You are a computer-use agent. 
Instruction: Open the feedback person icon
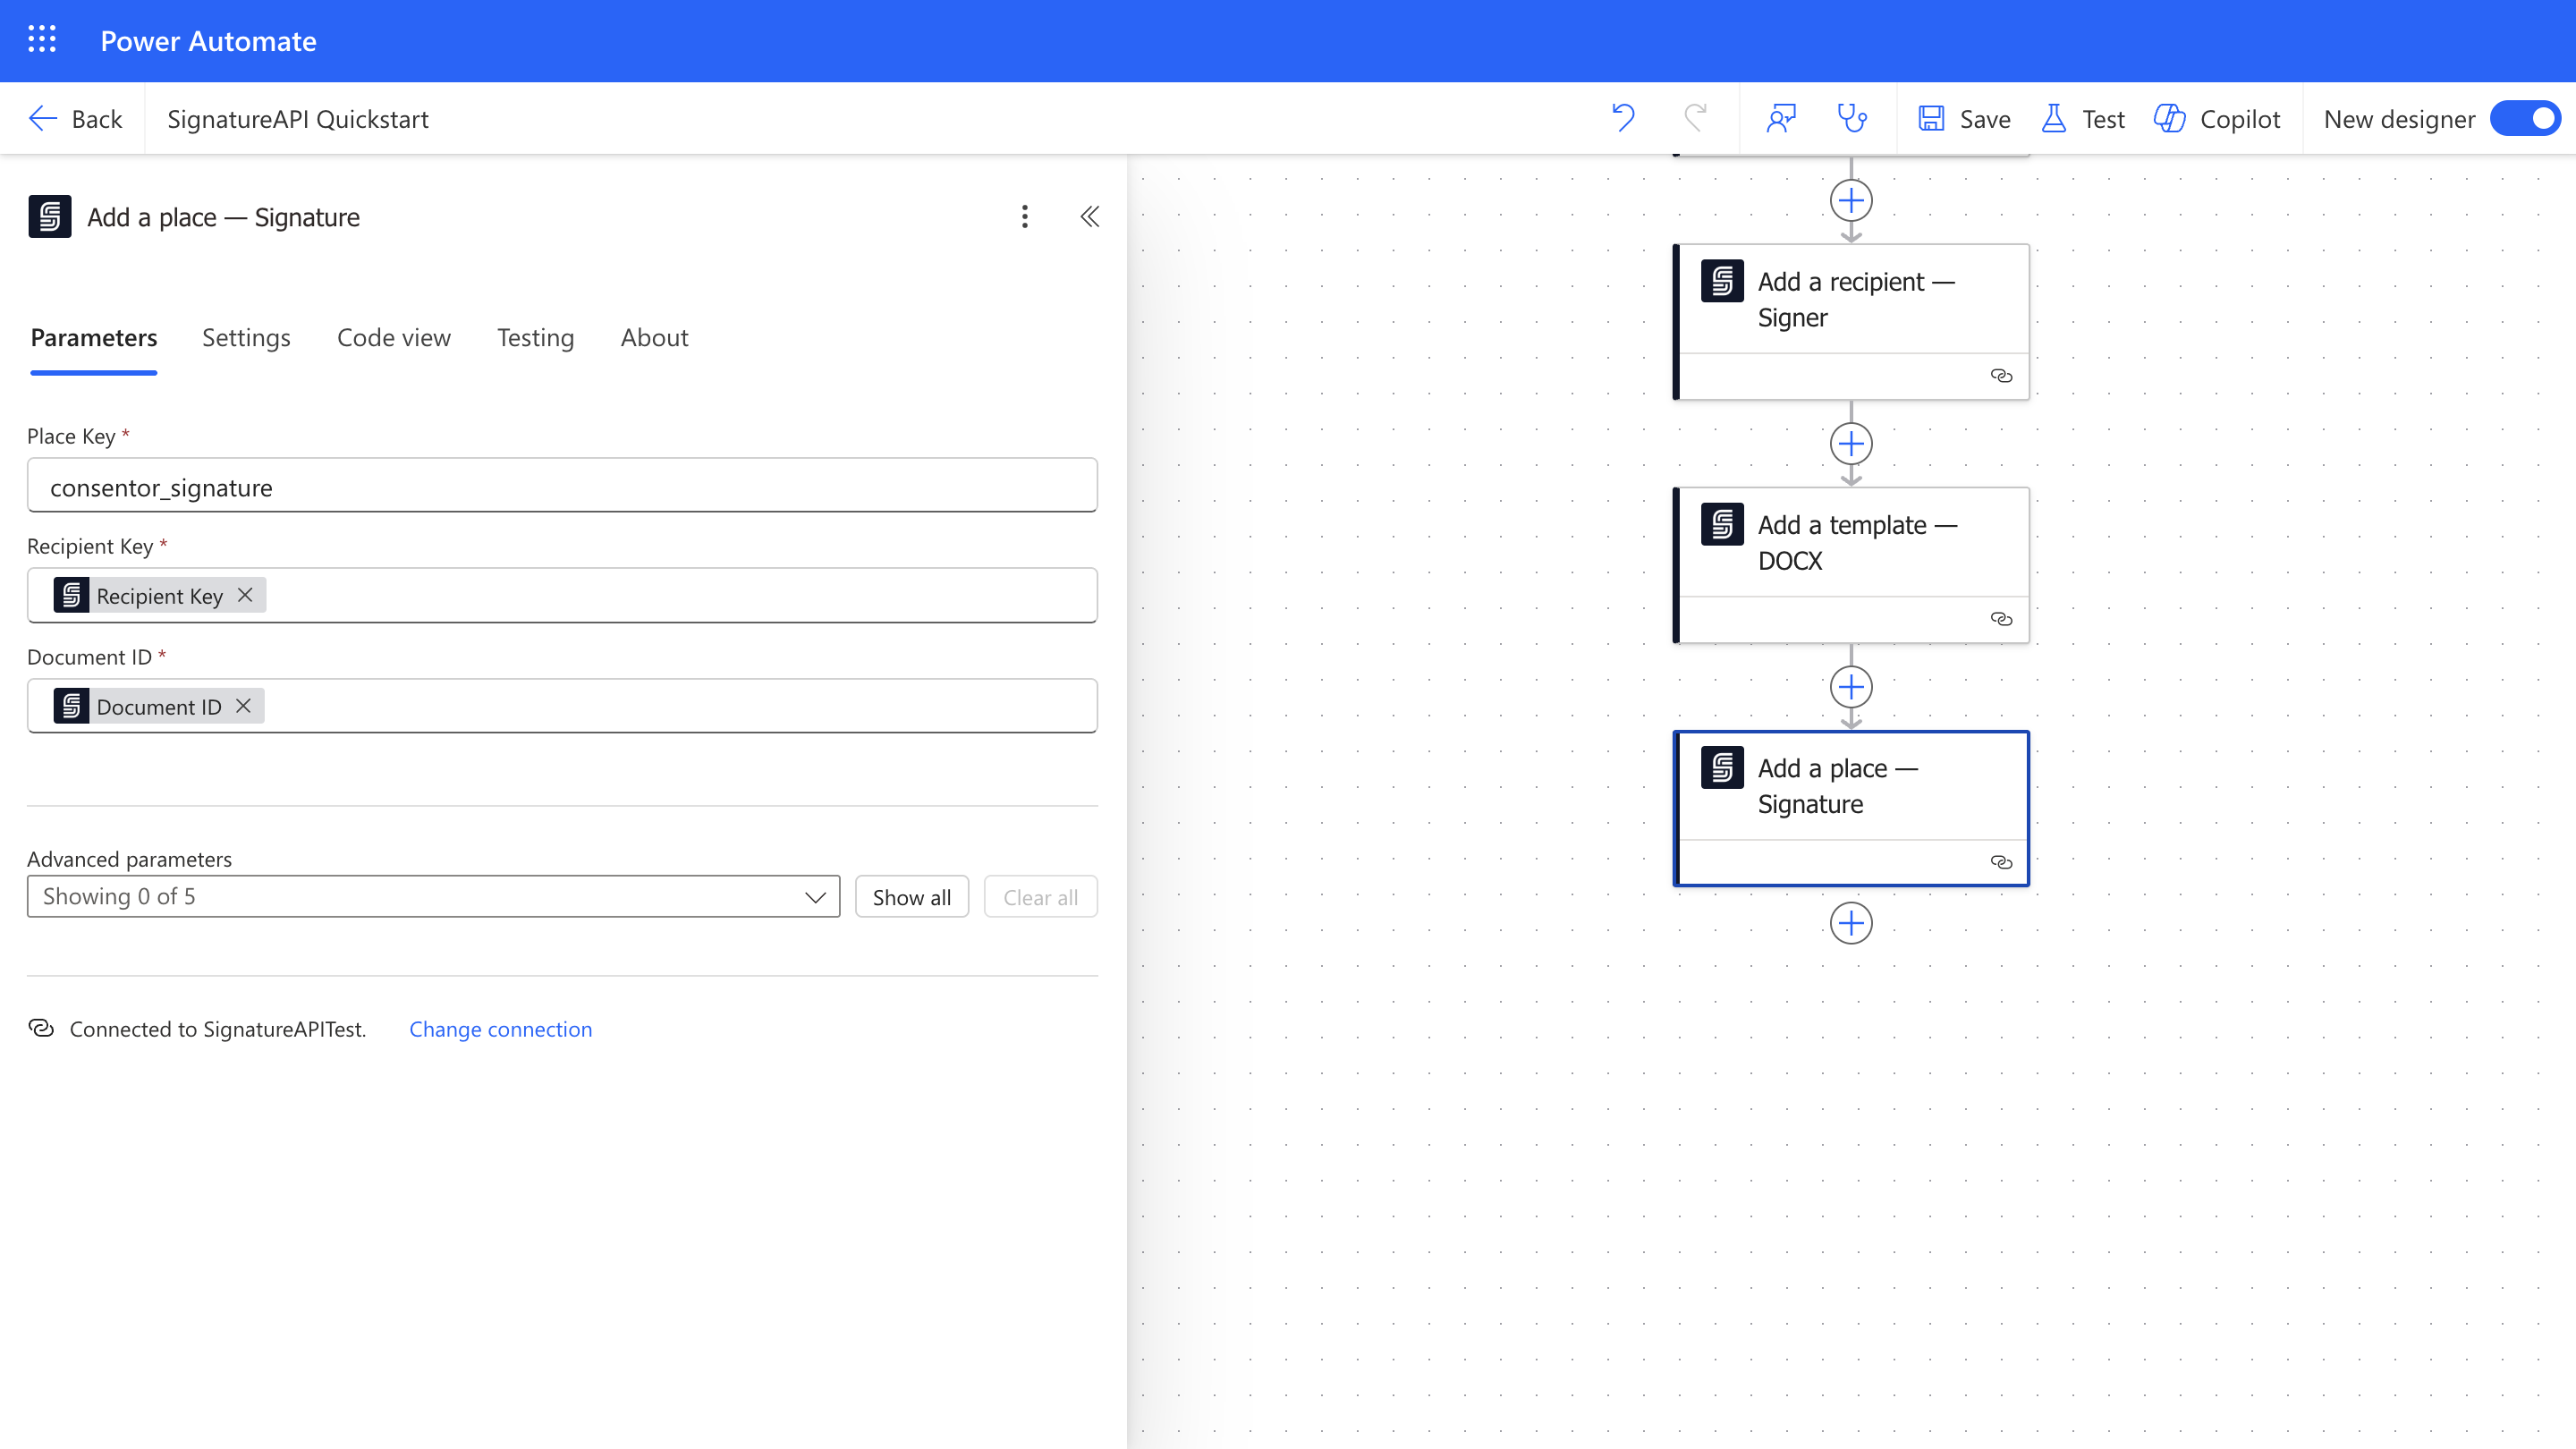point(1781,118)
